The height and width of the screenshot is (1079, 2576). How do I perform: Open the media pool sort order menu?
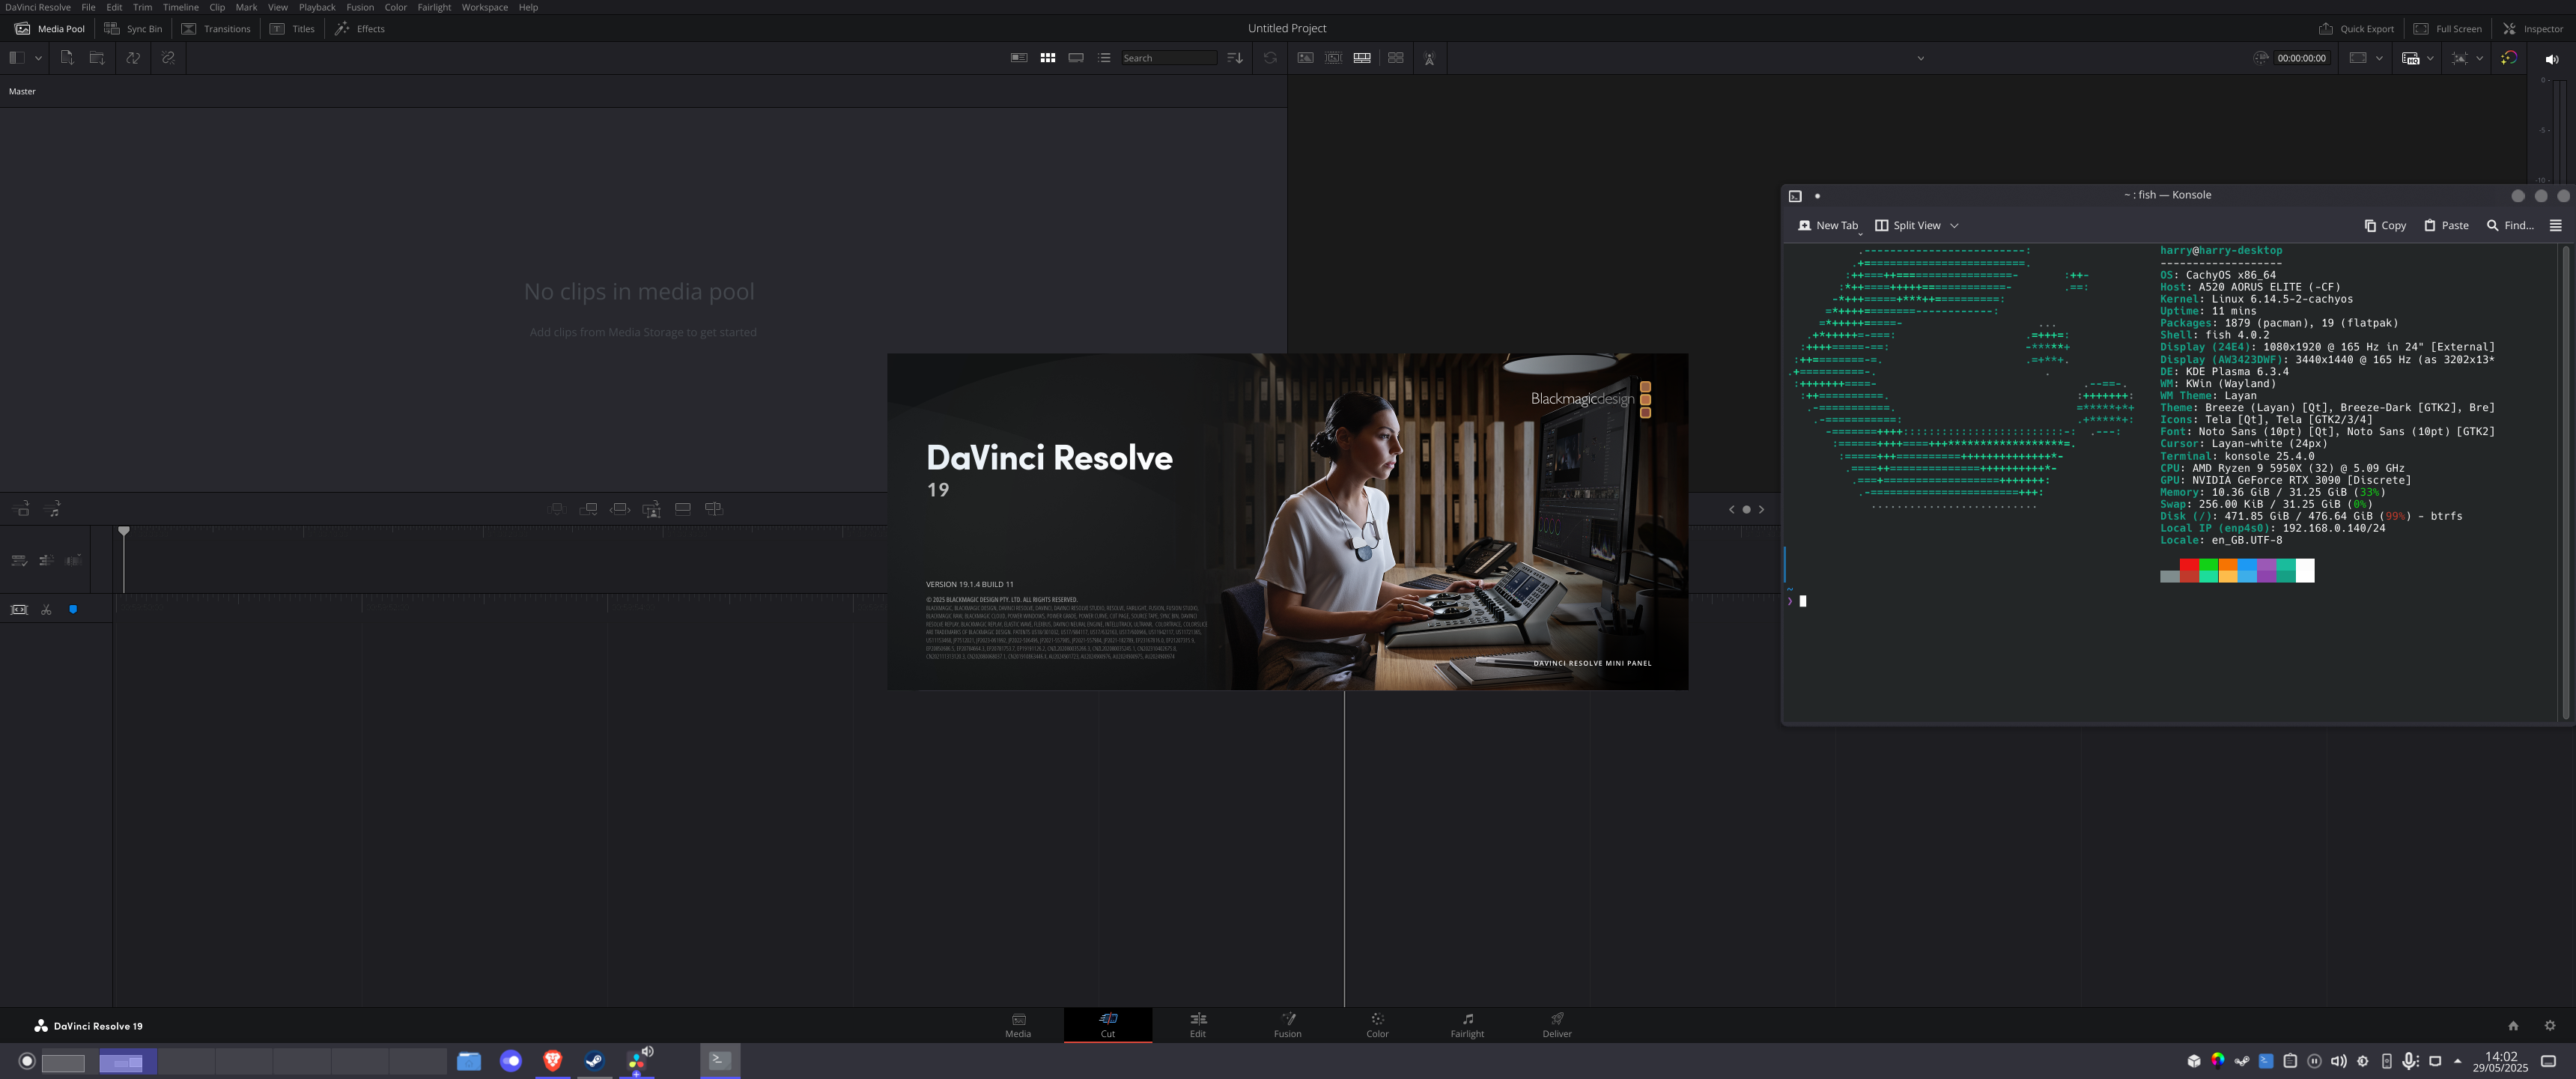click(1235, 58)
